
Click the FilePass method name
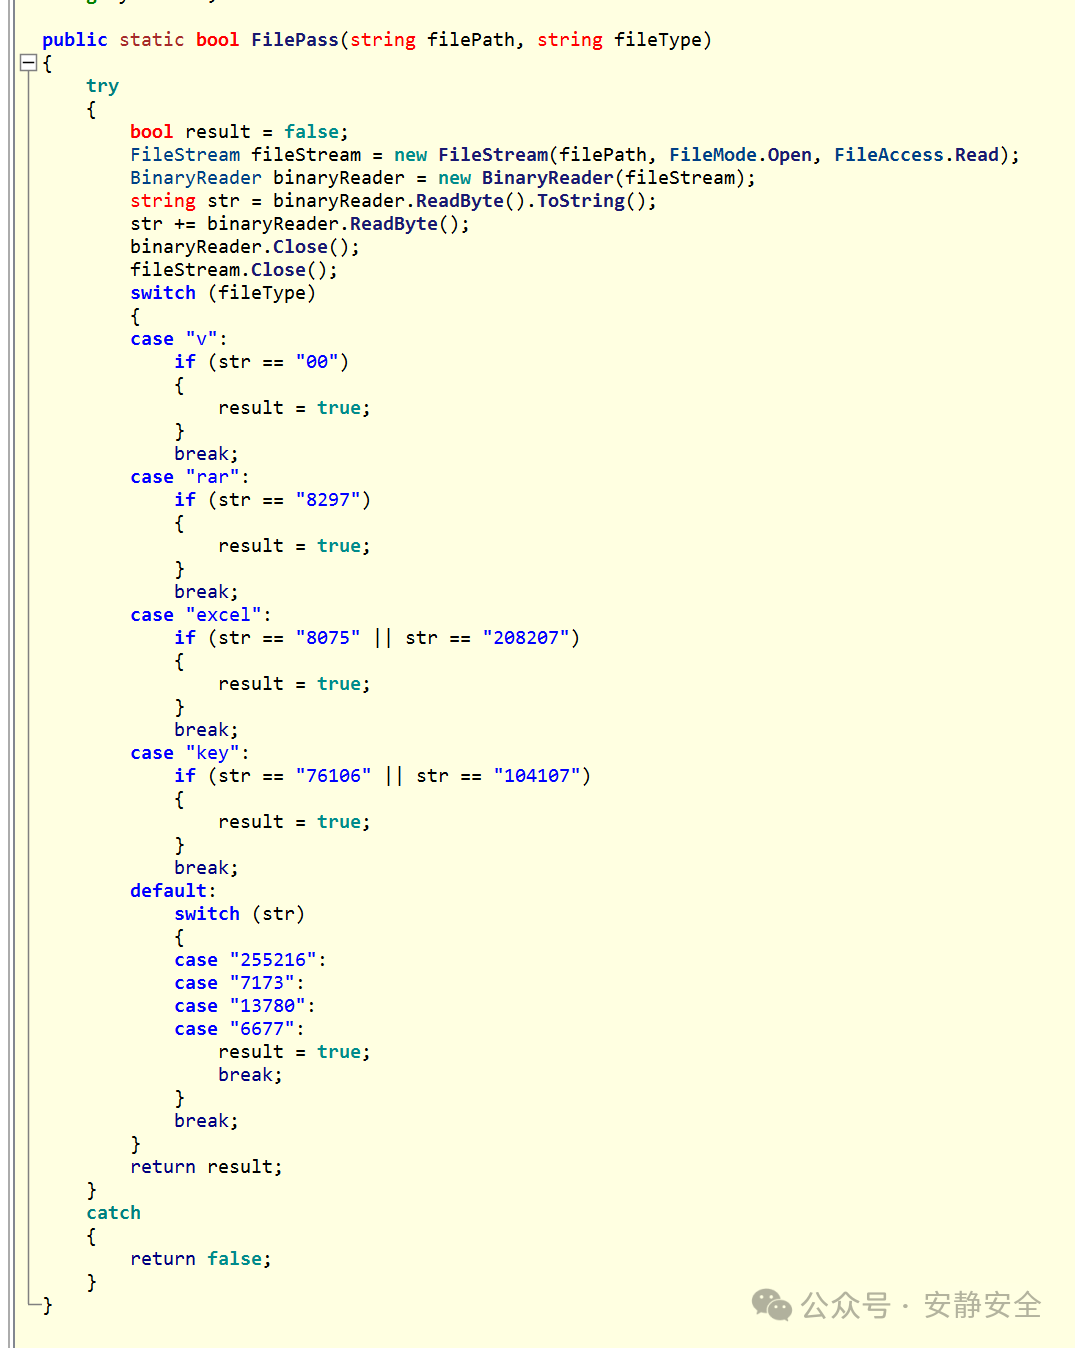click(294, 40)
